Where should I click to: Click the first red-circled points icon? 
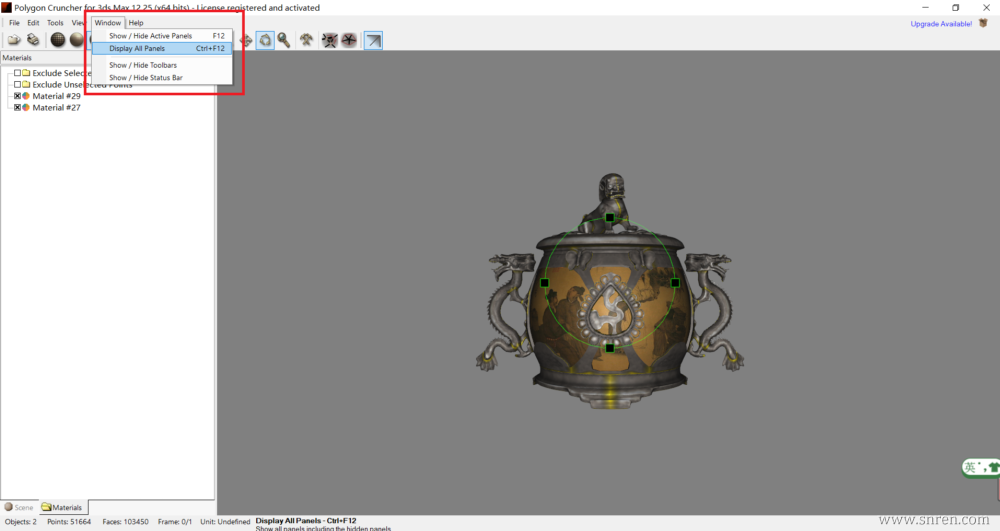(330, 41)
